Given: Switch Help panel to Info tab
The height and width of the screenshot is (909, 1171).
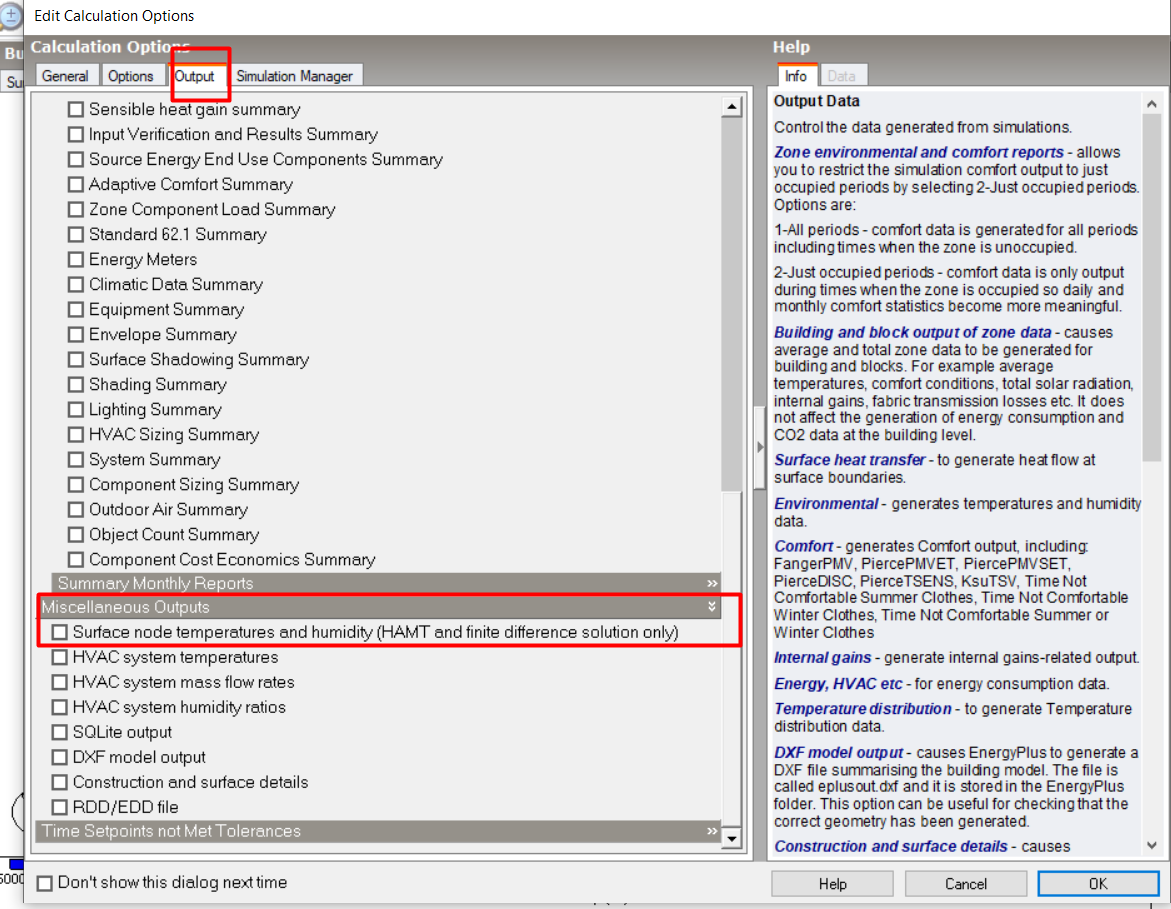Looking at the screenshot, I should 796,76.
